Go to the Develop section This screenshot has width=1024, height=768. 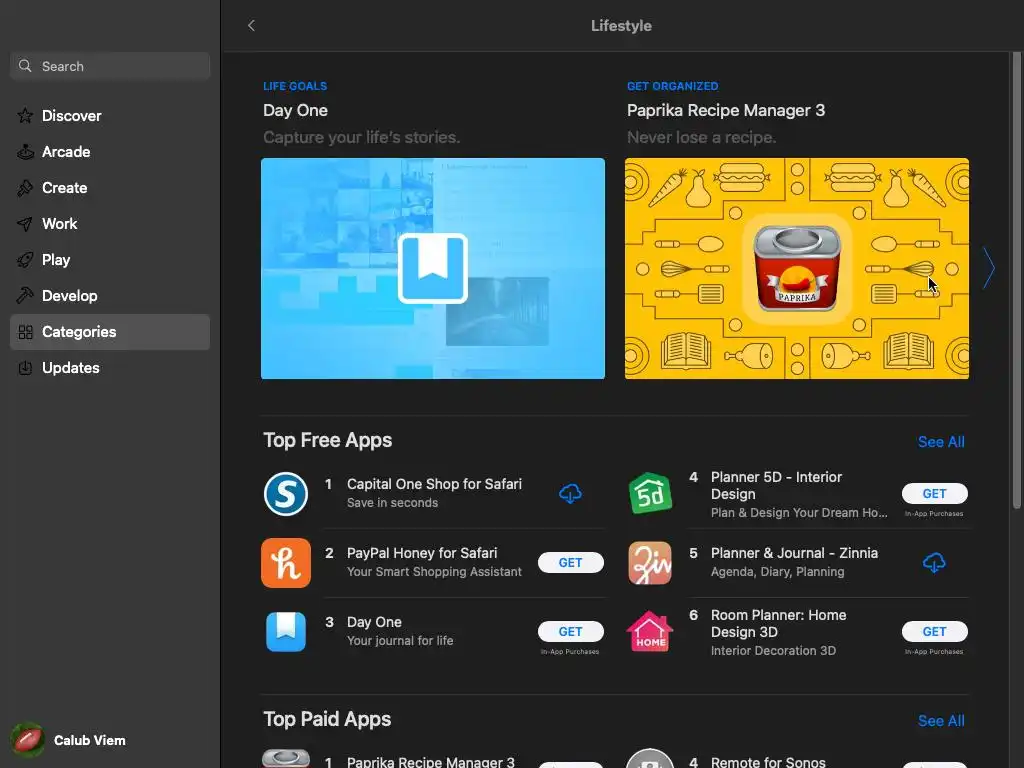coord(110,295)
